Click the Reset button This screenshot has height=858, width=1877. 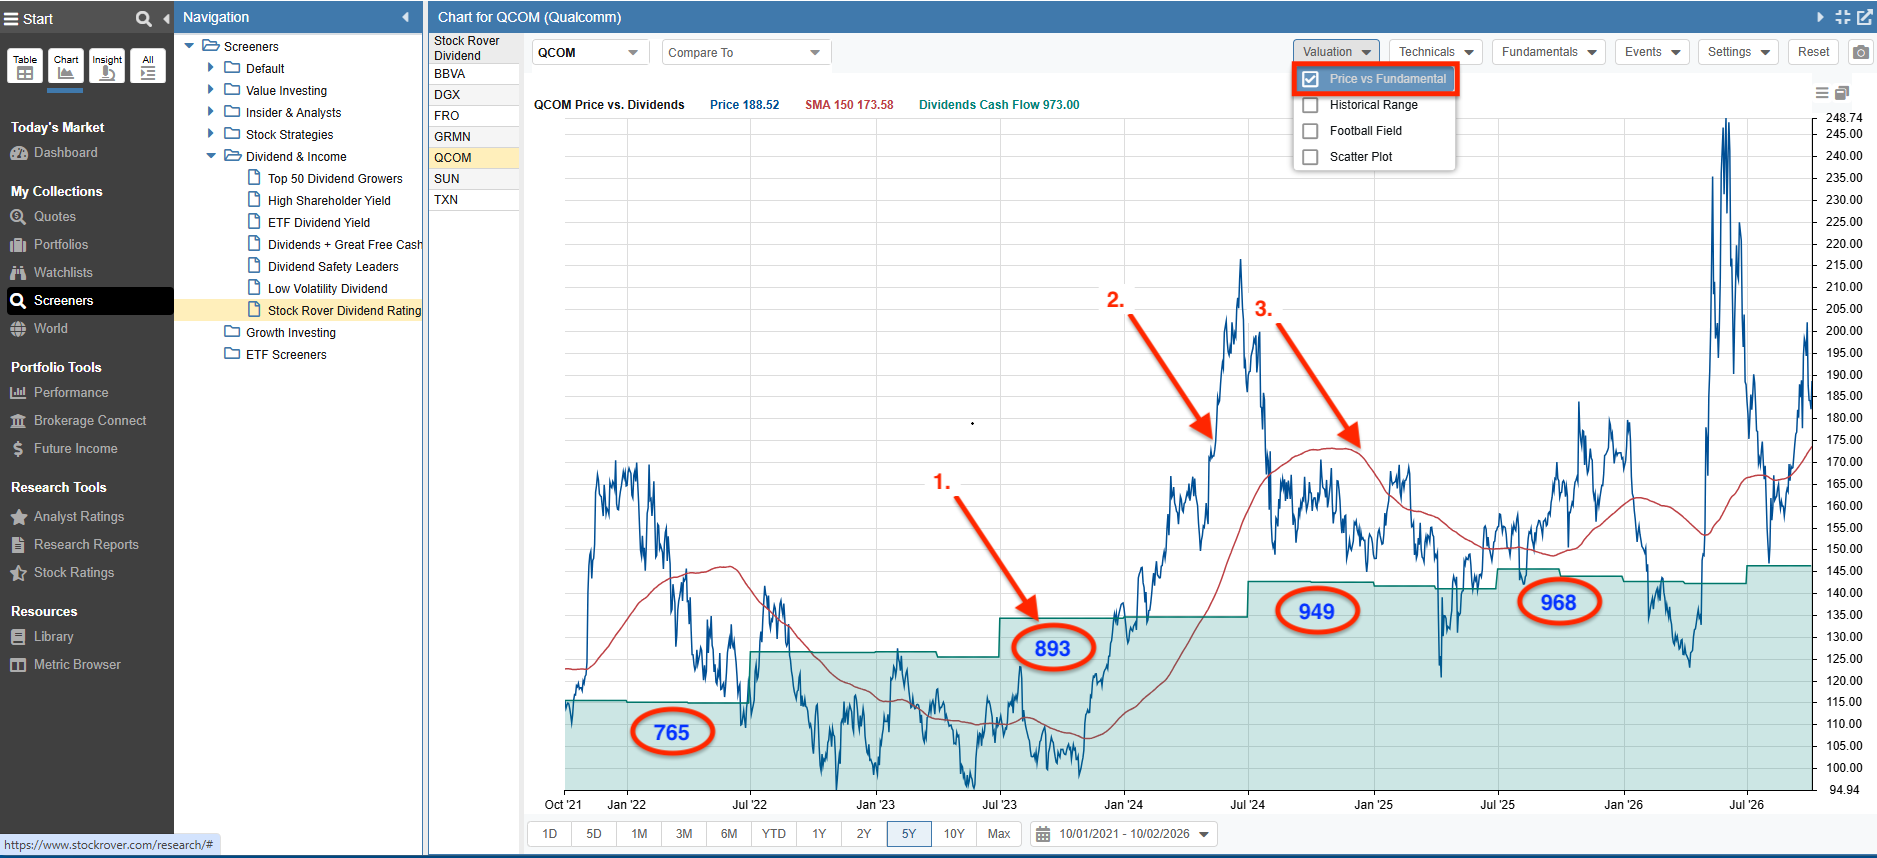(x=1813, y=52)
